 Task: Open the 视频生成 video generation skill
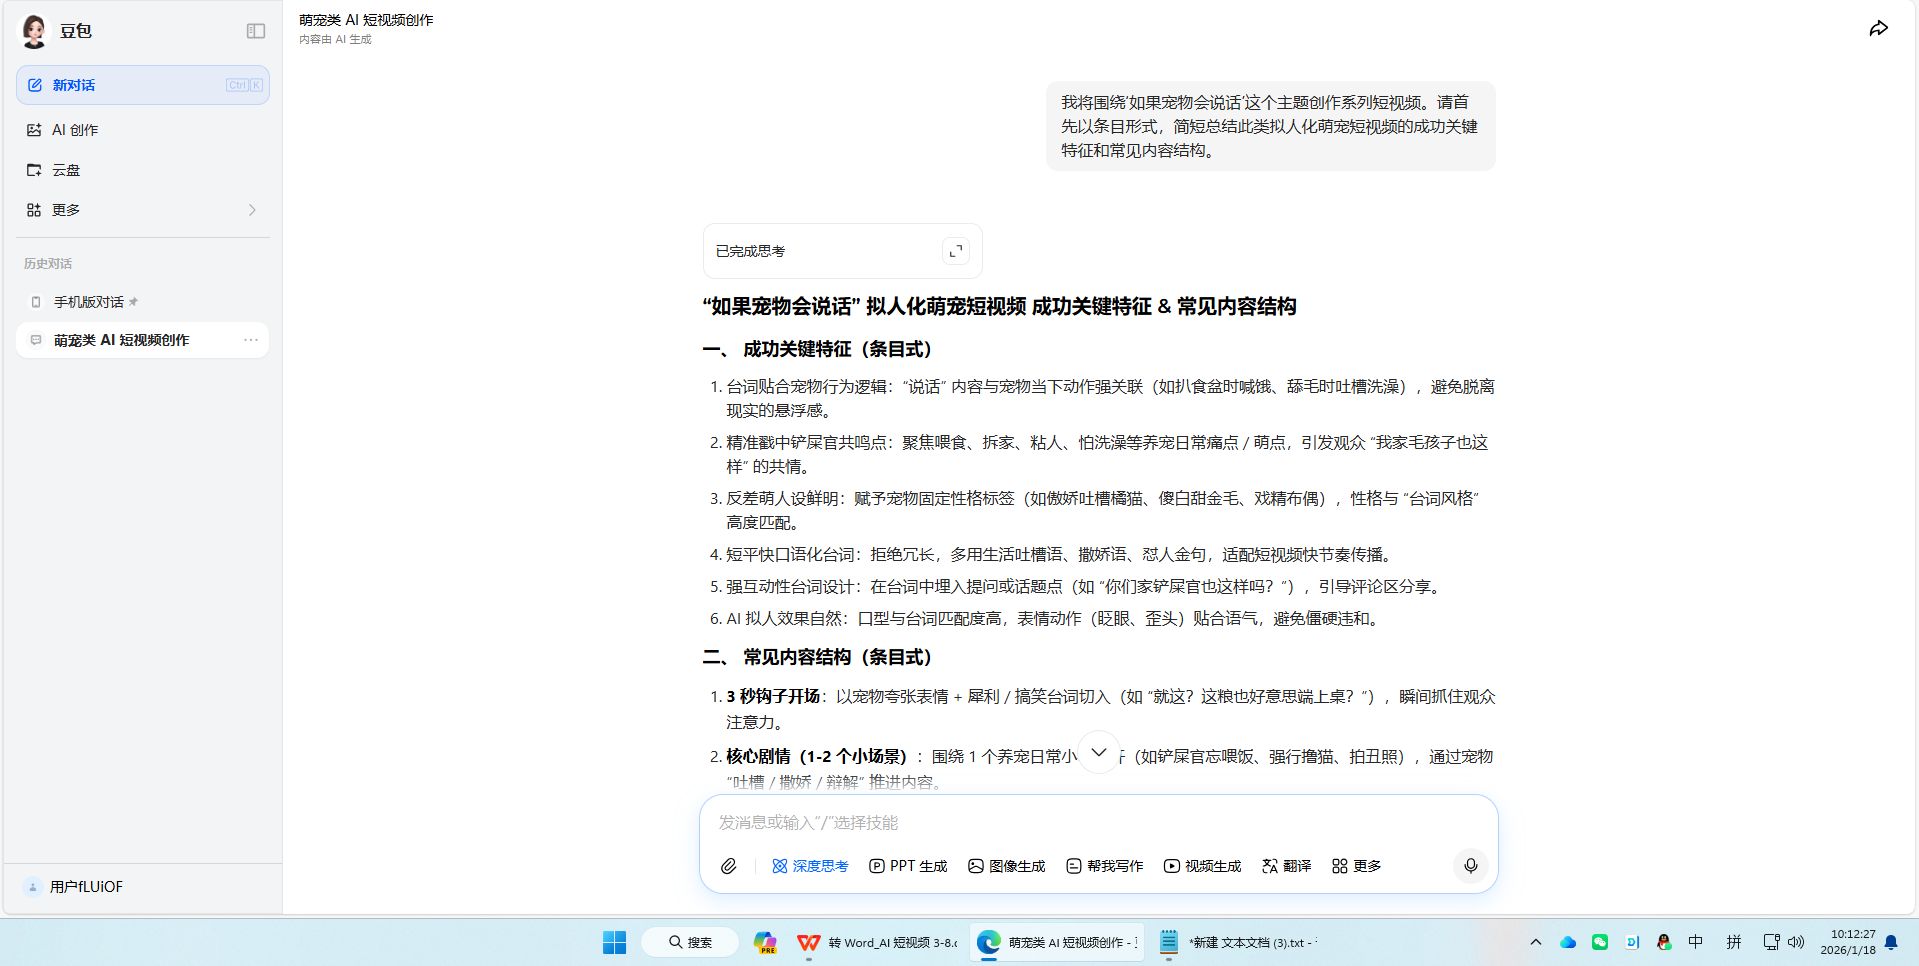point(1201,866)
